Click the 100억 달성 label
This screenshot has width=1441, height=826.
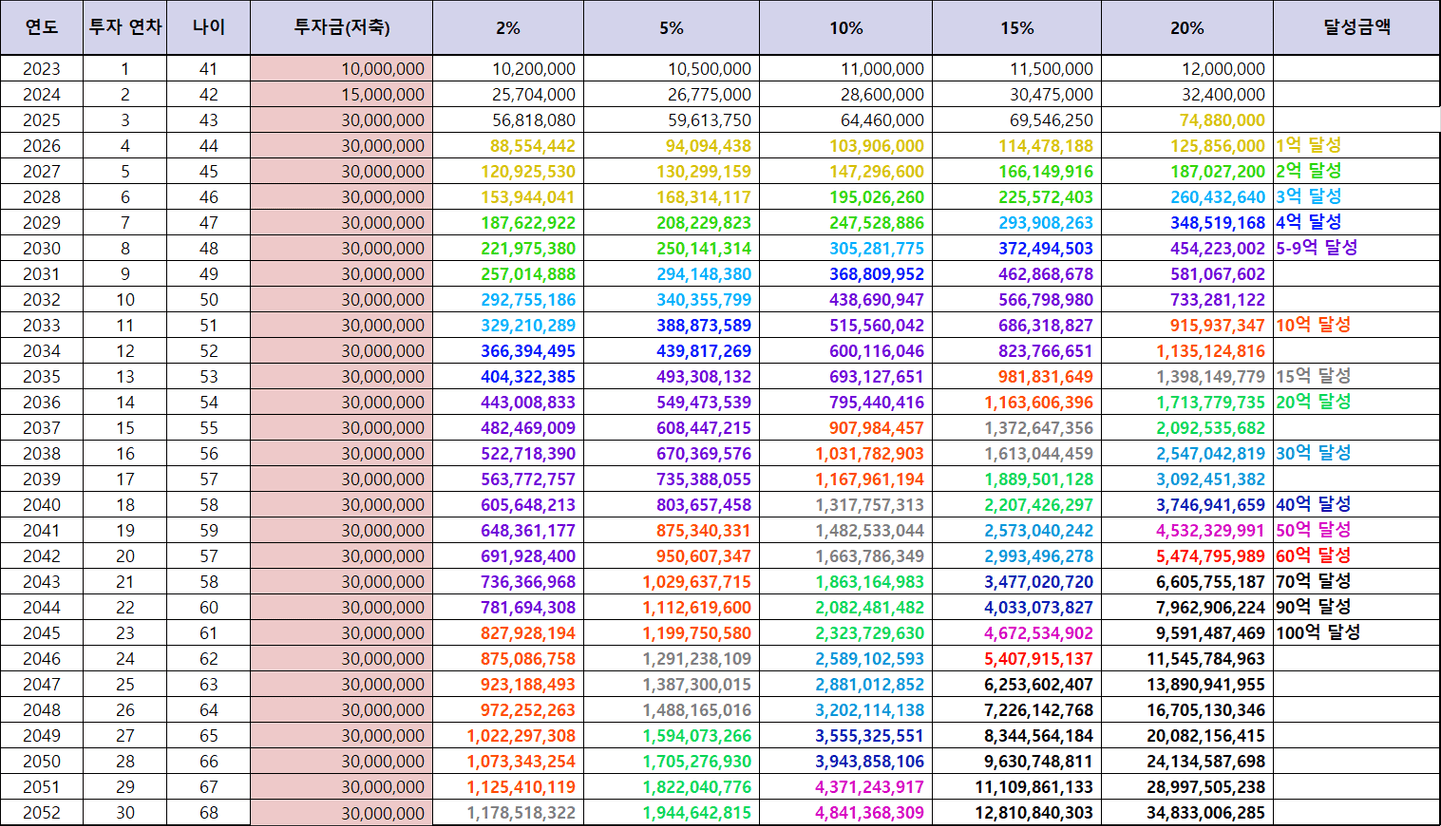point(1318,632)
